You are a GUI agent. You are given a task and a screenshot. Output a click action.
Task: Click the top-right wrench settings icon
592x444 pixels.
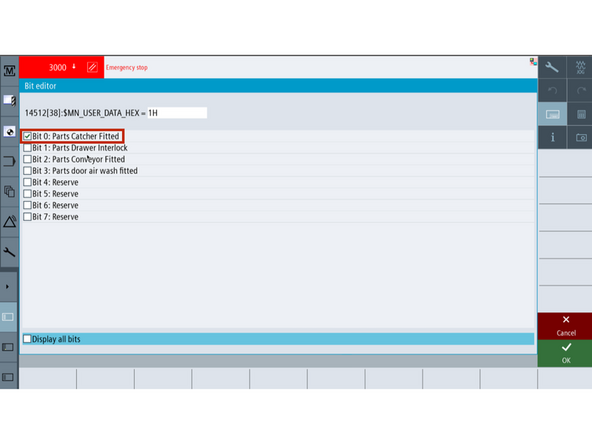552,68
